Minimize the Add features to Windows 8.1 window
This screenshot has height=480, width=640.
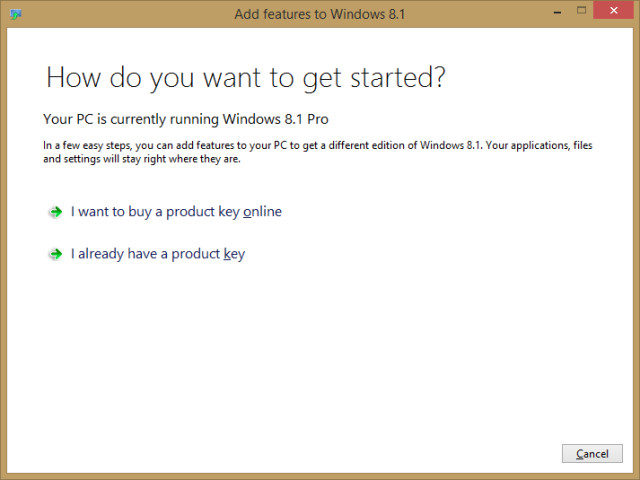(x=557, y=12)
